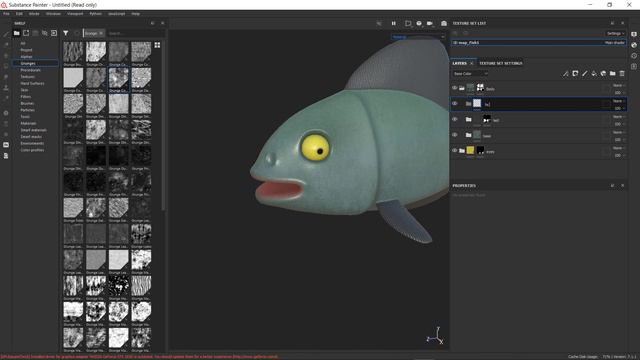This screenshot has width=640, height=360.
Task: Select the Alphas shelf category
Action: tap(27, 57)
